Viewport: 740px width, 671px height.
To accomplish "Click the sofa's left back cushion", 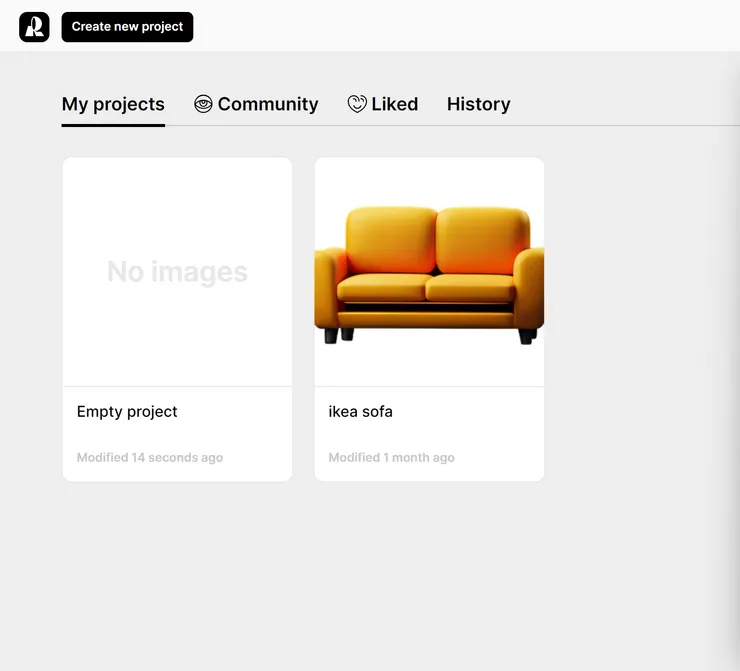I will coord(391,240).
